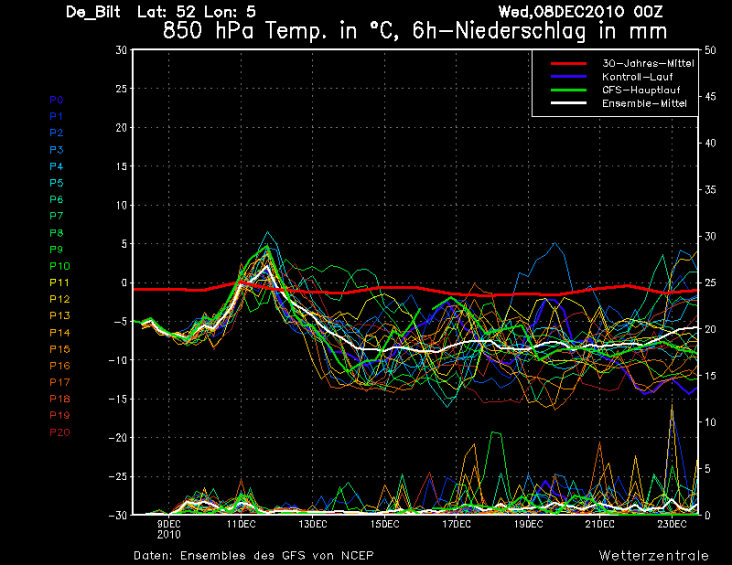Click the 35 precipitation axis label
The width and height of the screenshot is (732, 565).
tap(710, 190)
